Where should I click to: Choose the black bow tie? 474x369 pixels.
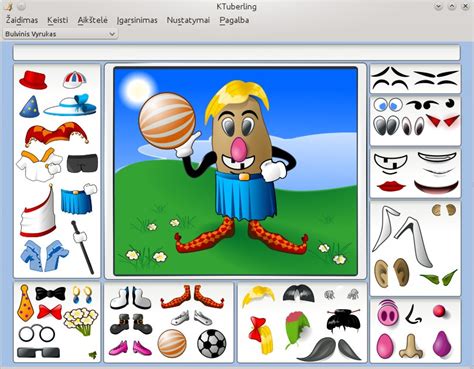[x=50, y=293]
